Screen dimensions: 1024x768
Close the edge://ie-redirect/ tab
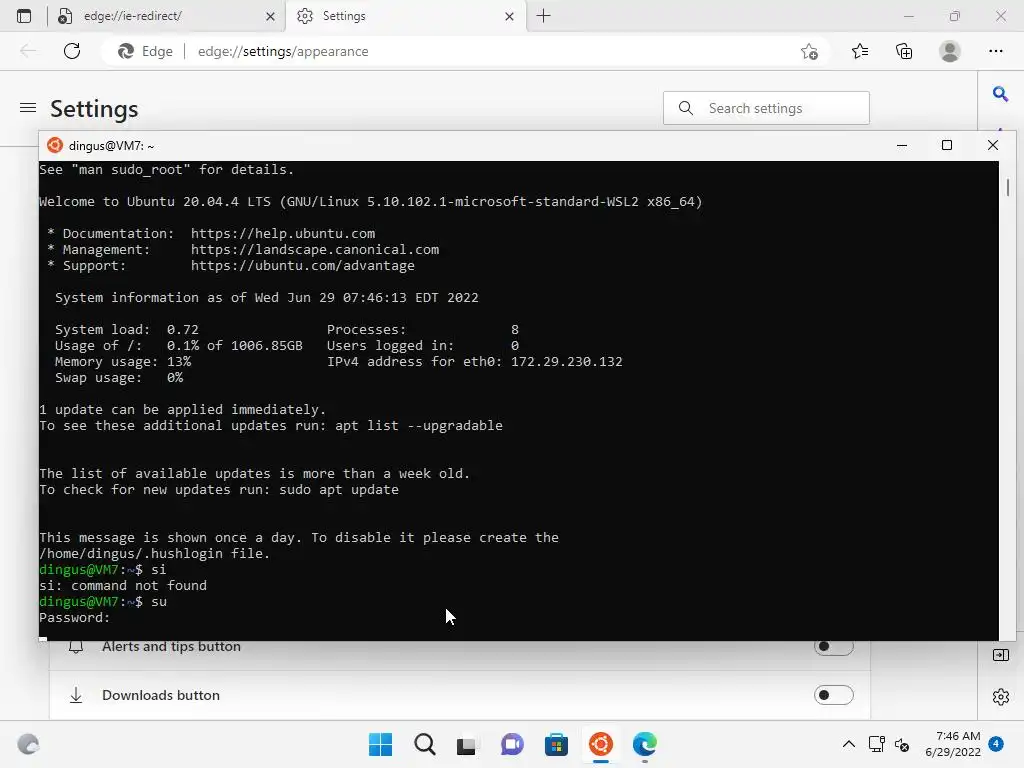point(270,16)
